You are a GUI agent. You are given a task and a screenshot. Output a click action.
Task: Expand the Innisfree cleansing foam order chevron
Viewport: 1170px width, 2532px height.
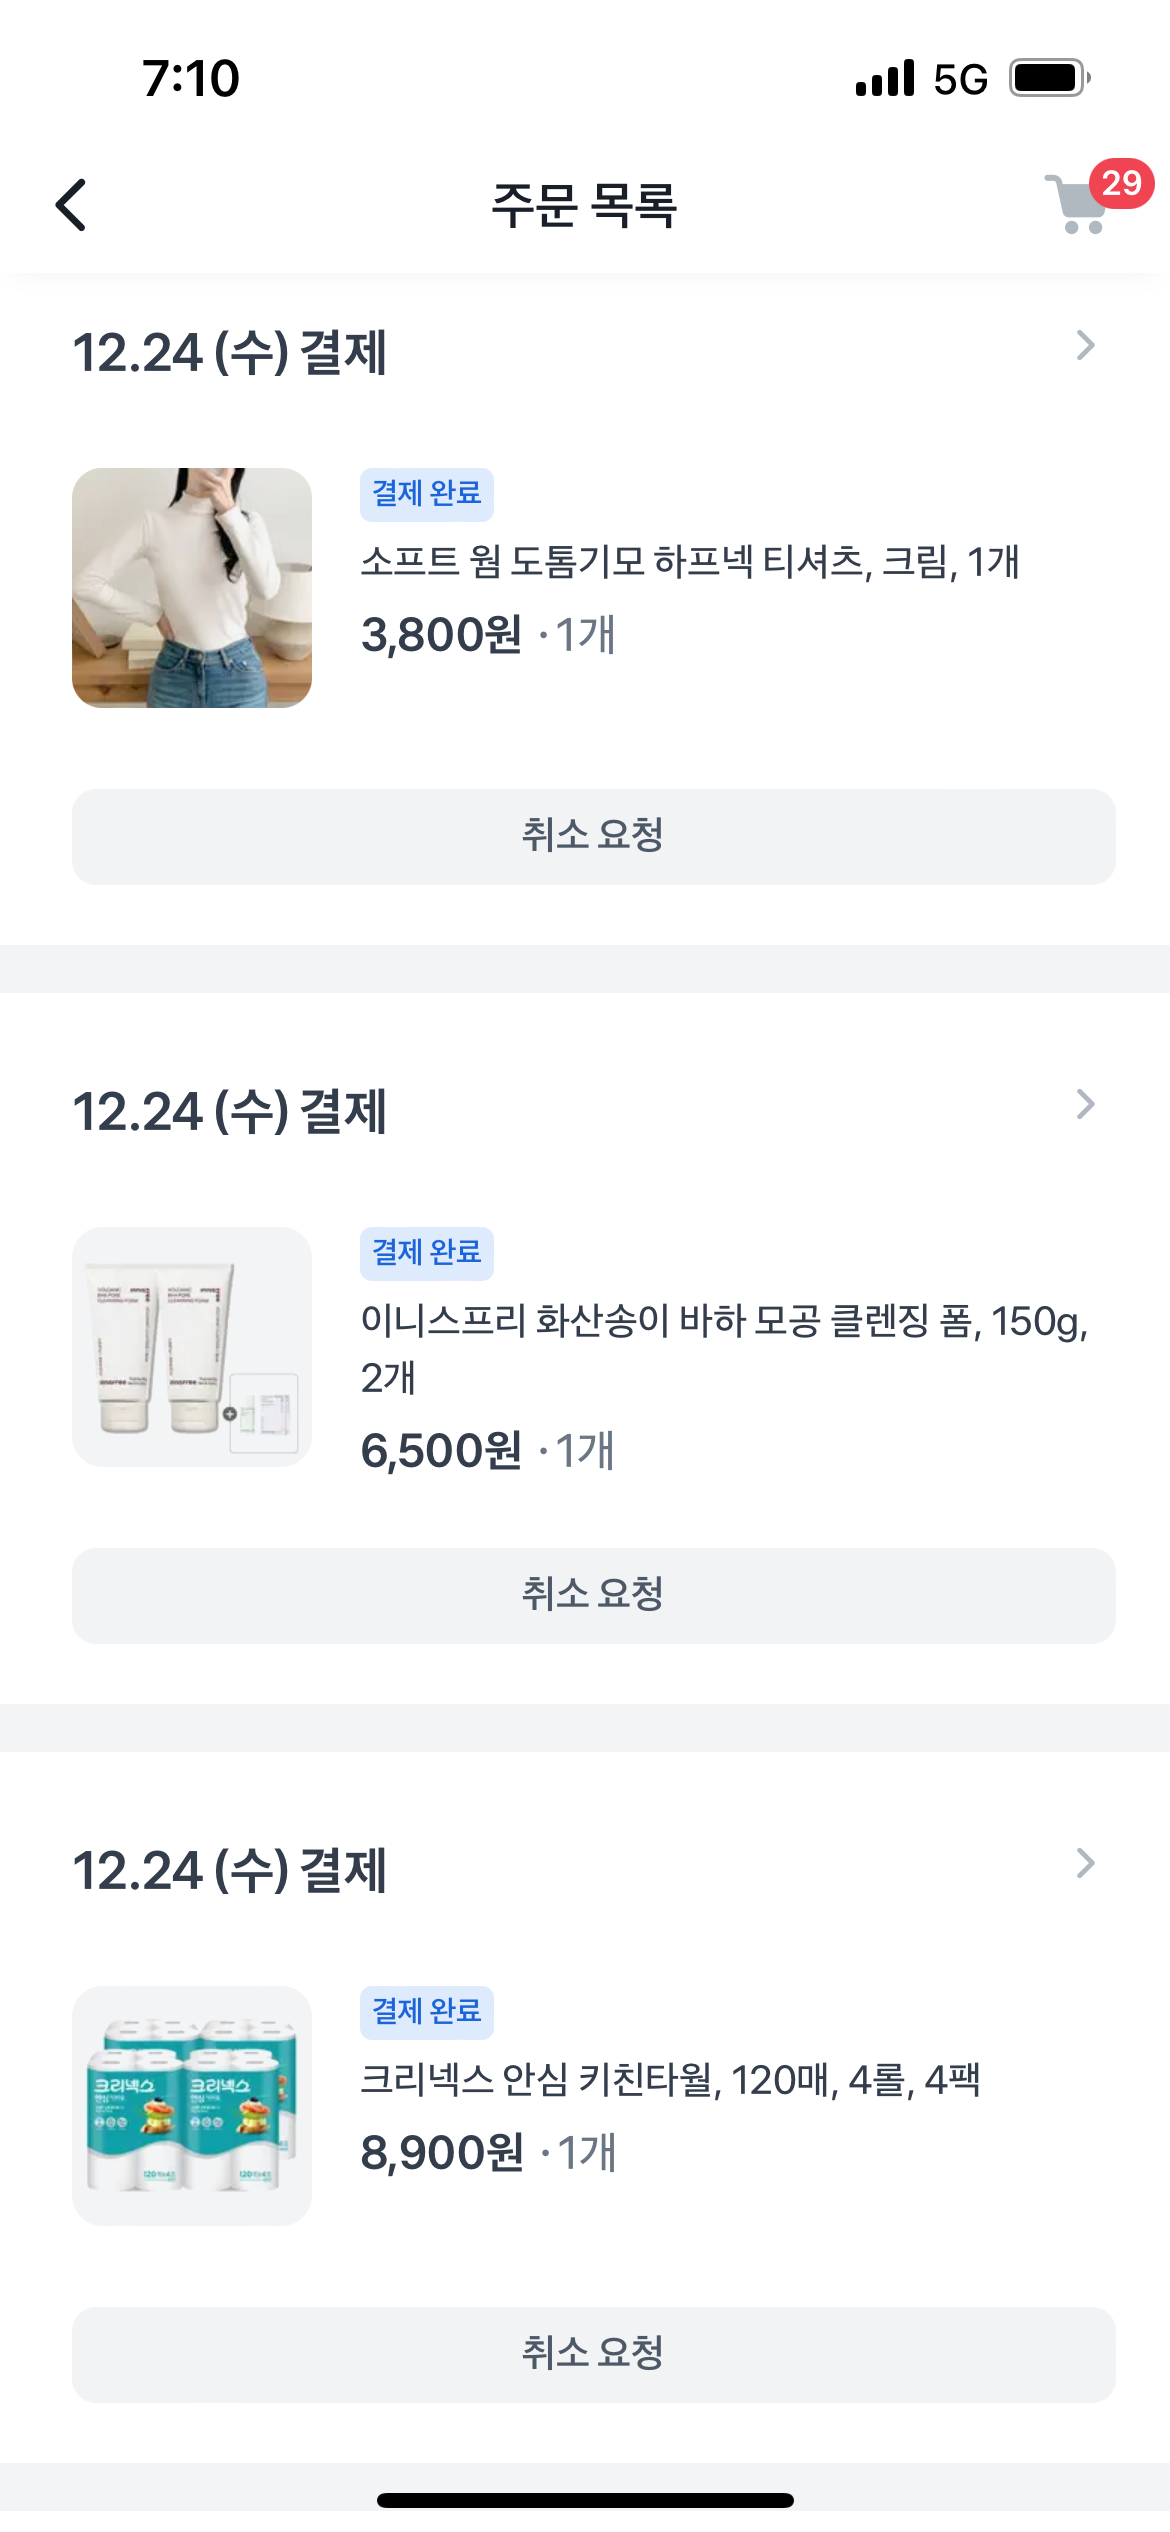click(1085, 1105)
